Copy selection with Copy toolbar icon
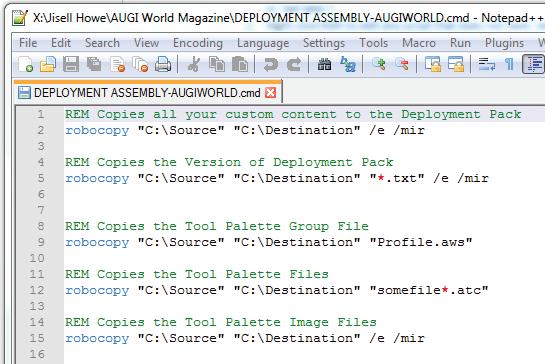This screenshot has width=545, height=364. coord(217,64)
